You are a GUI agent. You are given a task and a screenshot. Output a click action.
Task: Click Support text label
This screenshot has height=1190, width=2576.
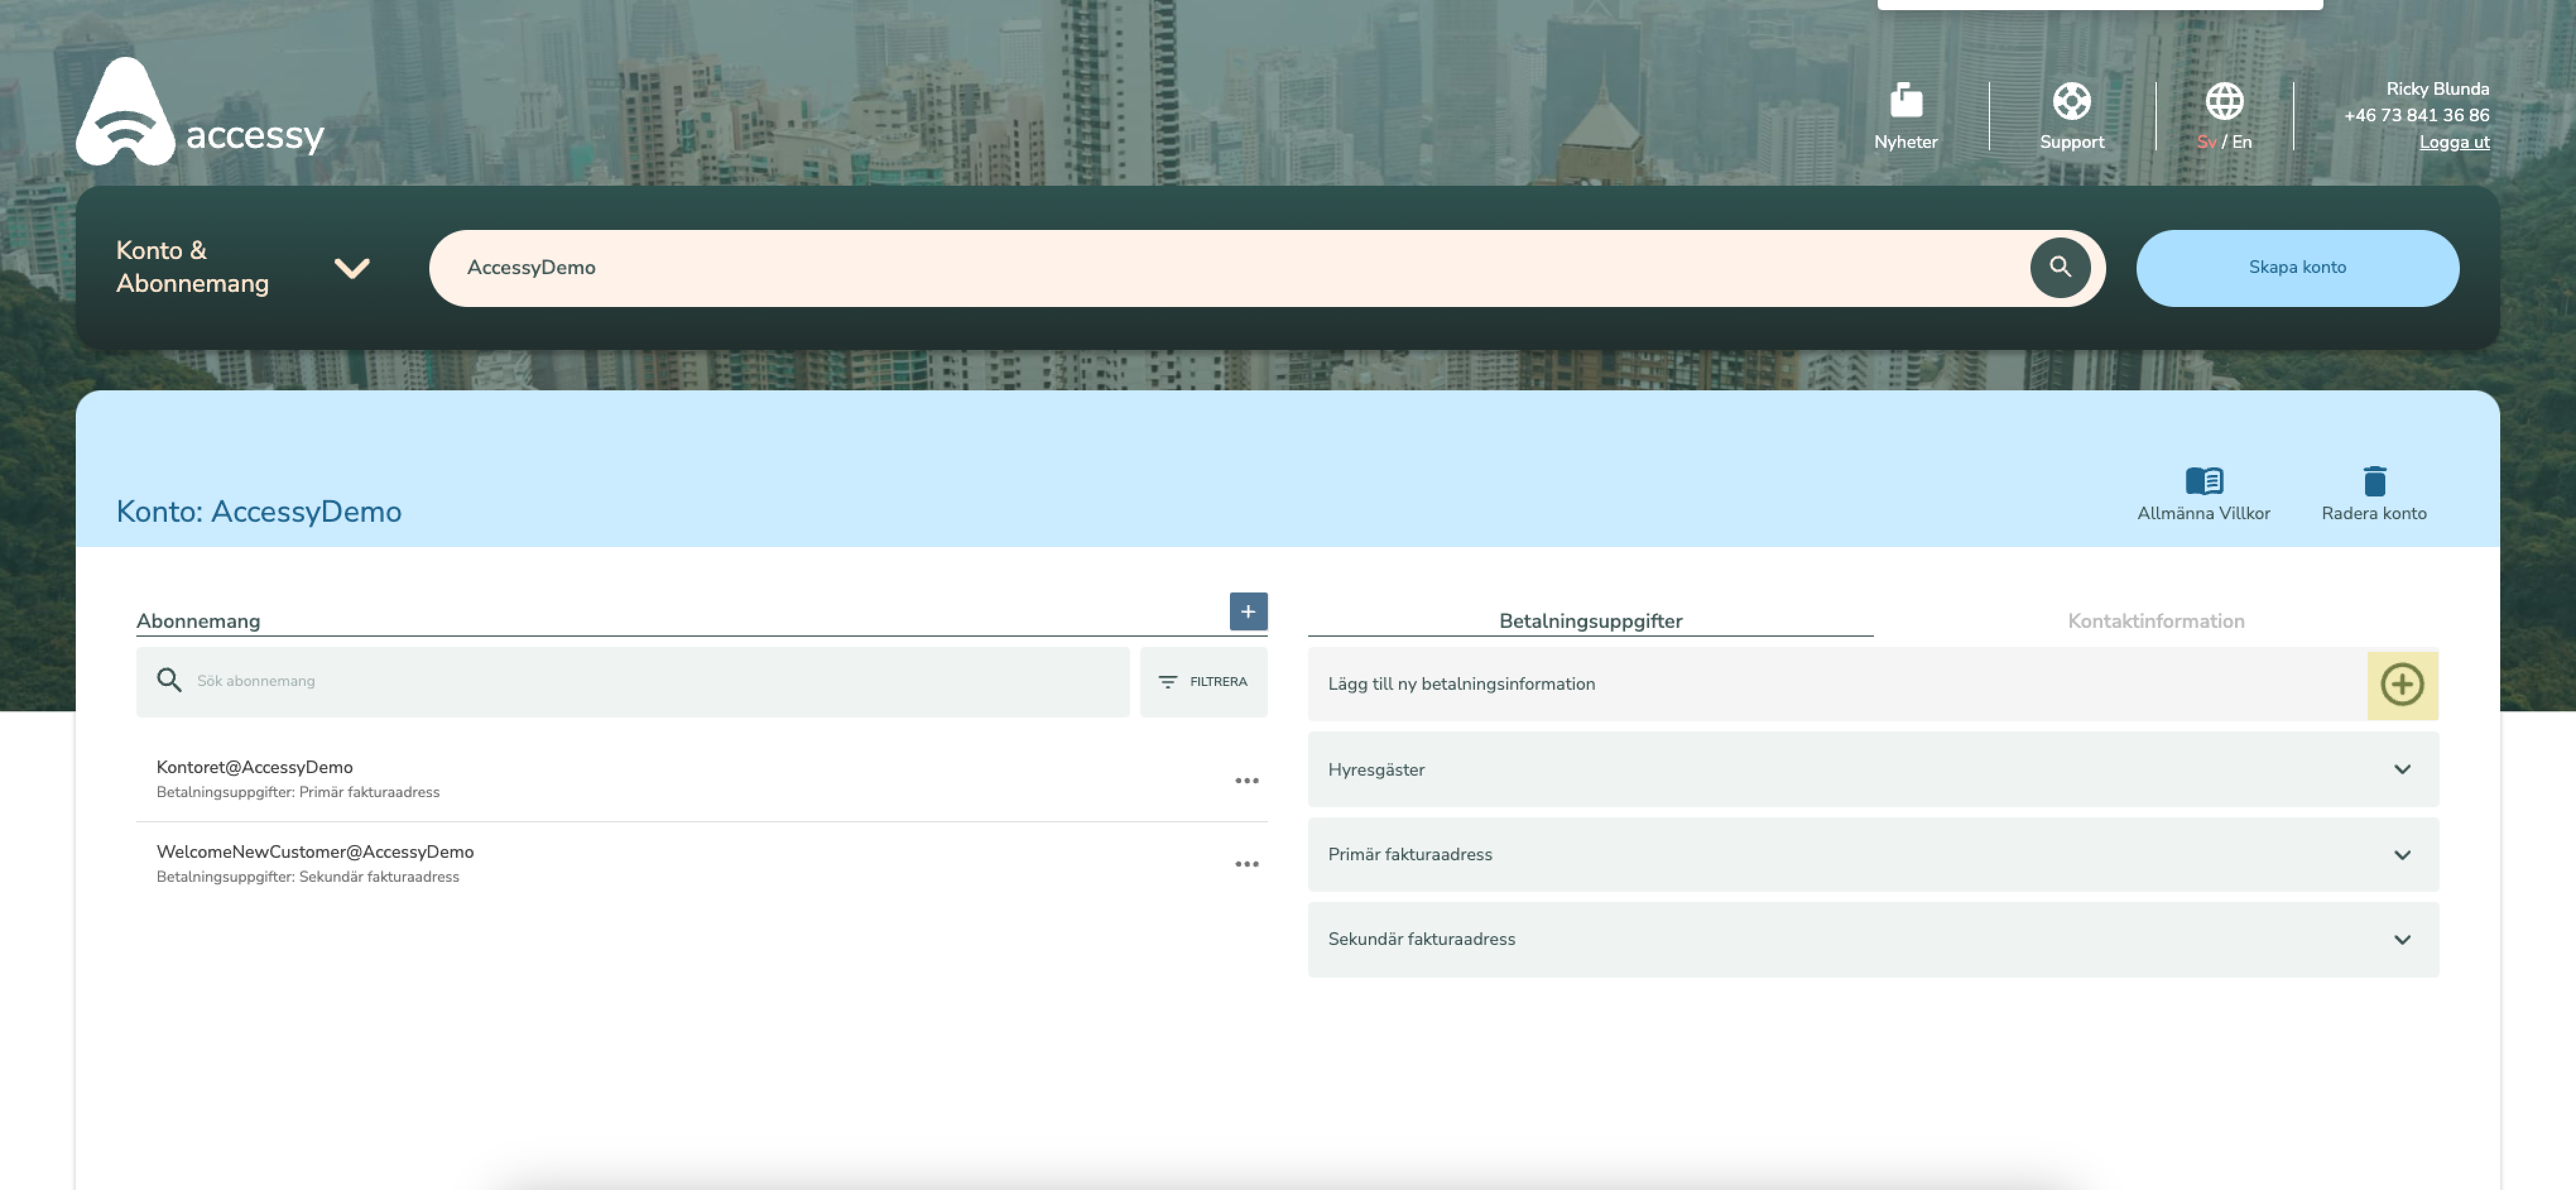pyautogui.click(x=2071, y=142)
